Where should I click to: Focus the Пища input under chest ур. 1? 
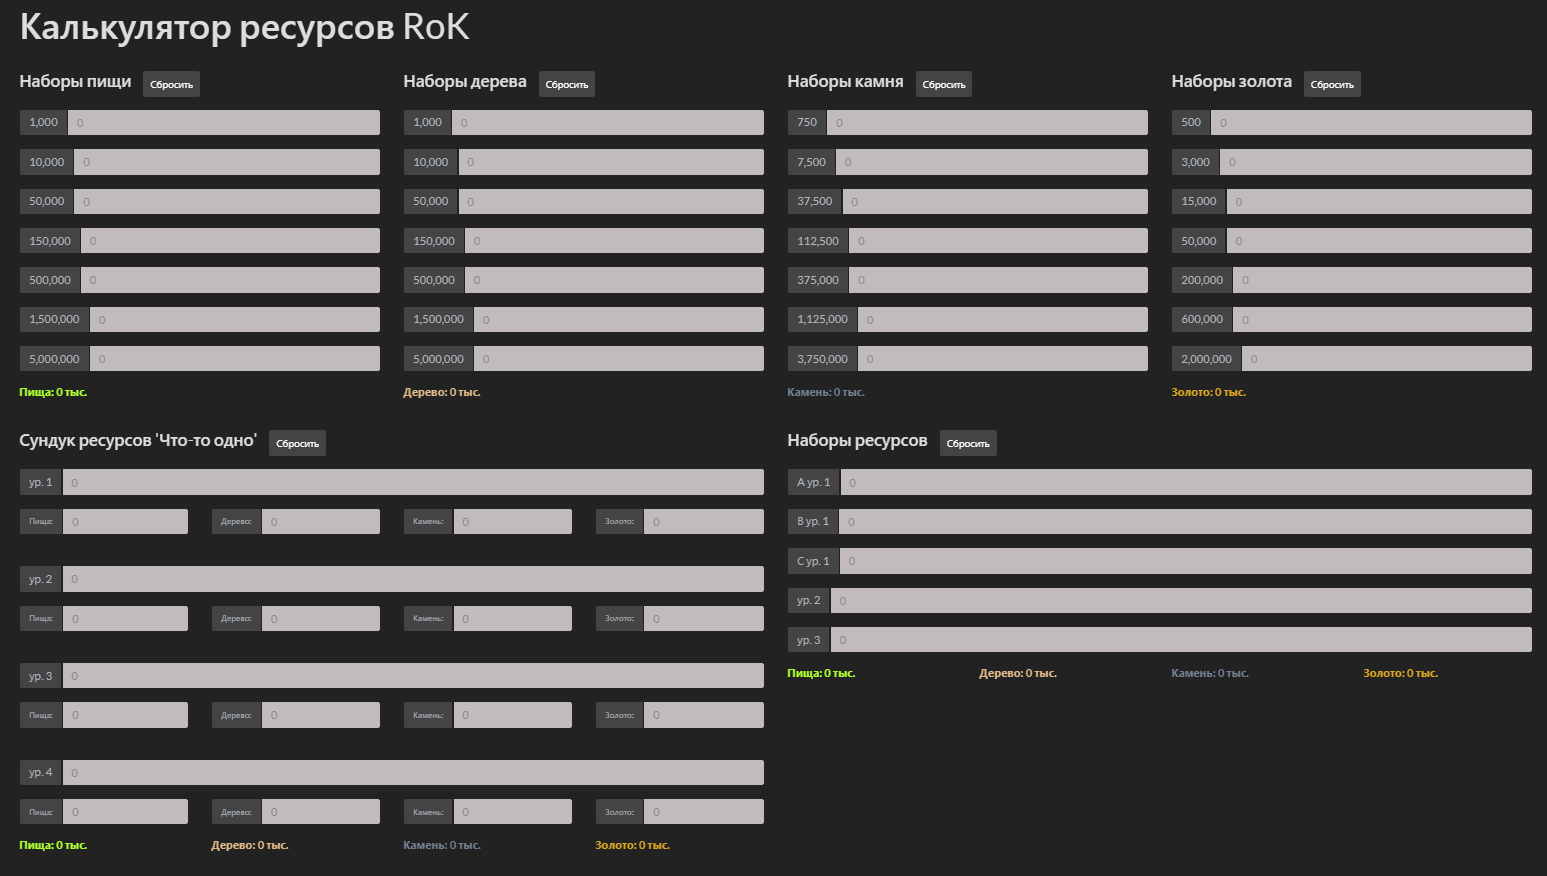(x=125, y=521)
